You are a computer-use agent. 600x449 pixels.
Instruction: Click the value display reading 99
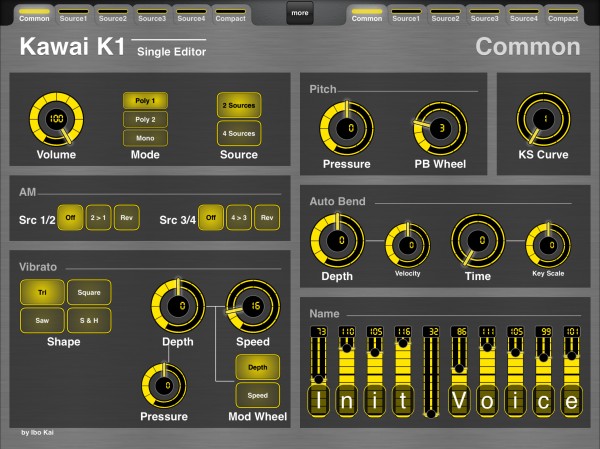pyautogui.click(x=543, y=331)
